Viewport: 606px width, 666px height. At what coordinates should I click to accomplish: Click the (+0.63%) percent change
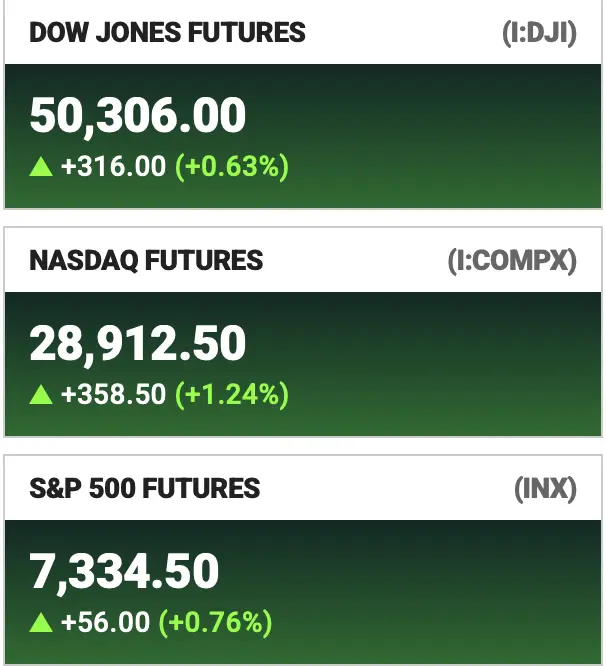pyautogui.click(x=232, y=166)
